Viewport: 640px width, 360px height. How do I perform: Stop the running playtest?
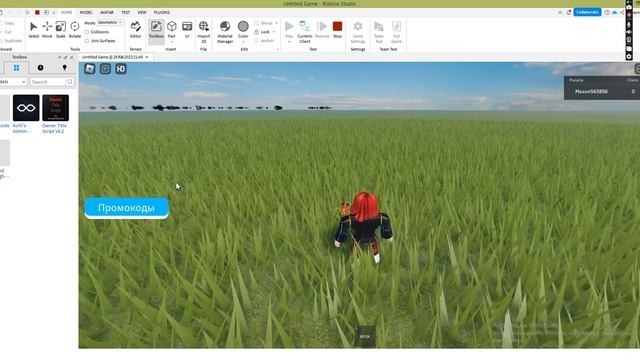point(337,30)
